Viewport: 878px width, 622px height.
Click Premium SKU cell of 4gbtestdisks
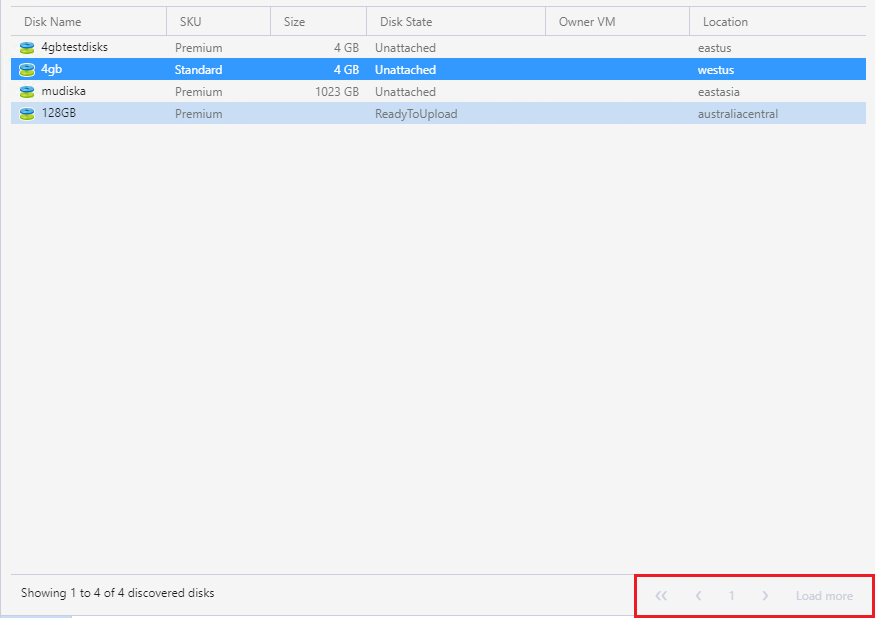pos(198,48)
